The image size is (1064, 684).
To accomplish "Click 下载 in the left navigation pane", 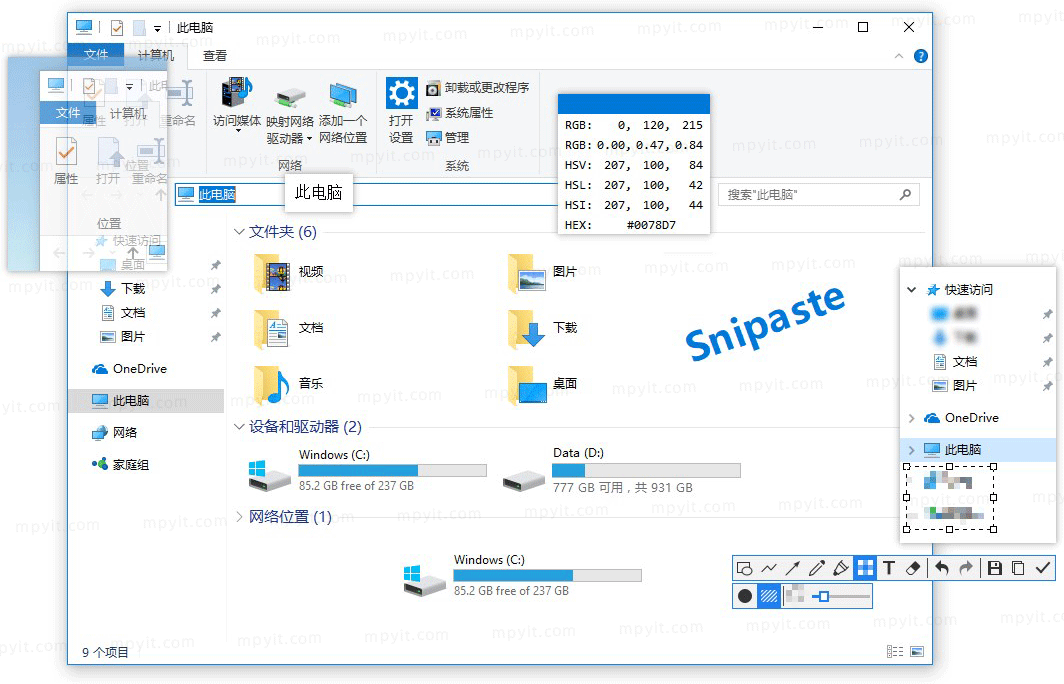I will pyautogui.click(x=123, y=289).
